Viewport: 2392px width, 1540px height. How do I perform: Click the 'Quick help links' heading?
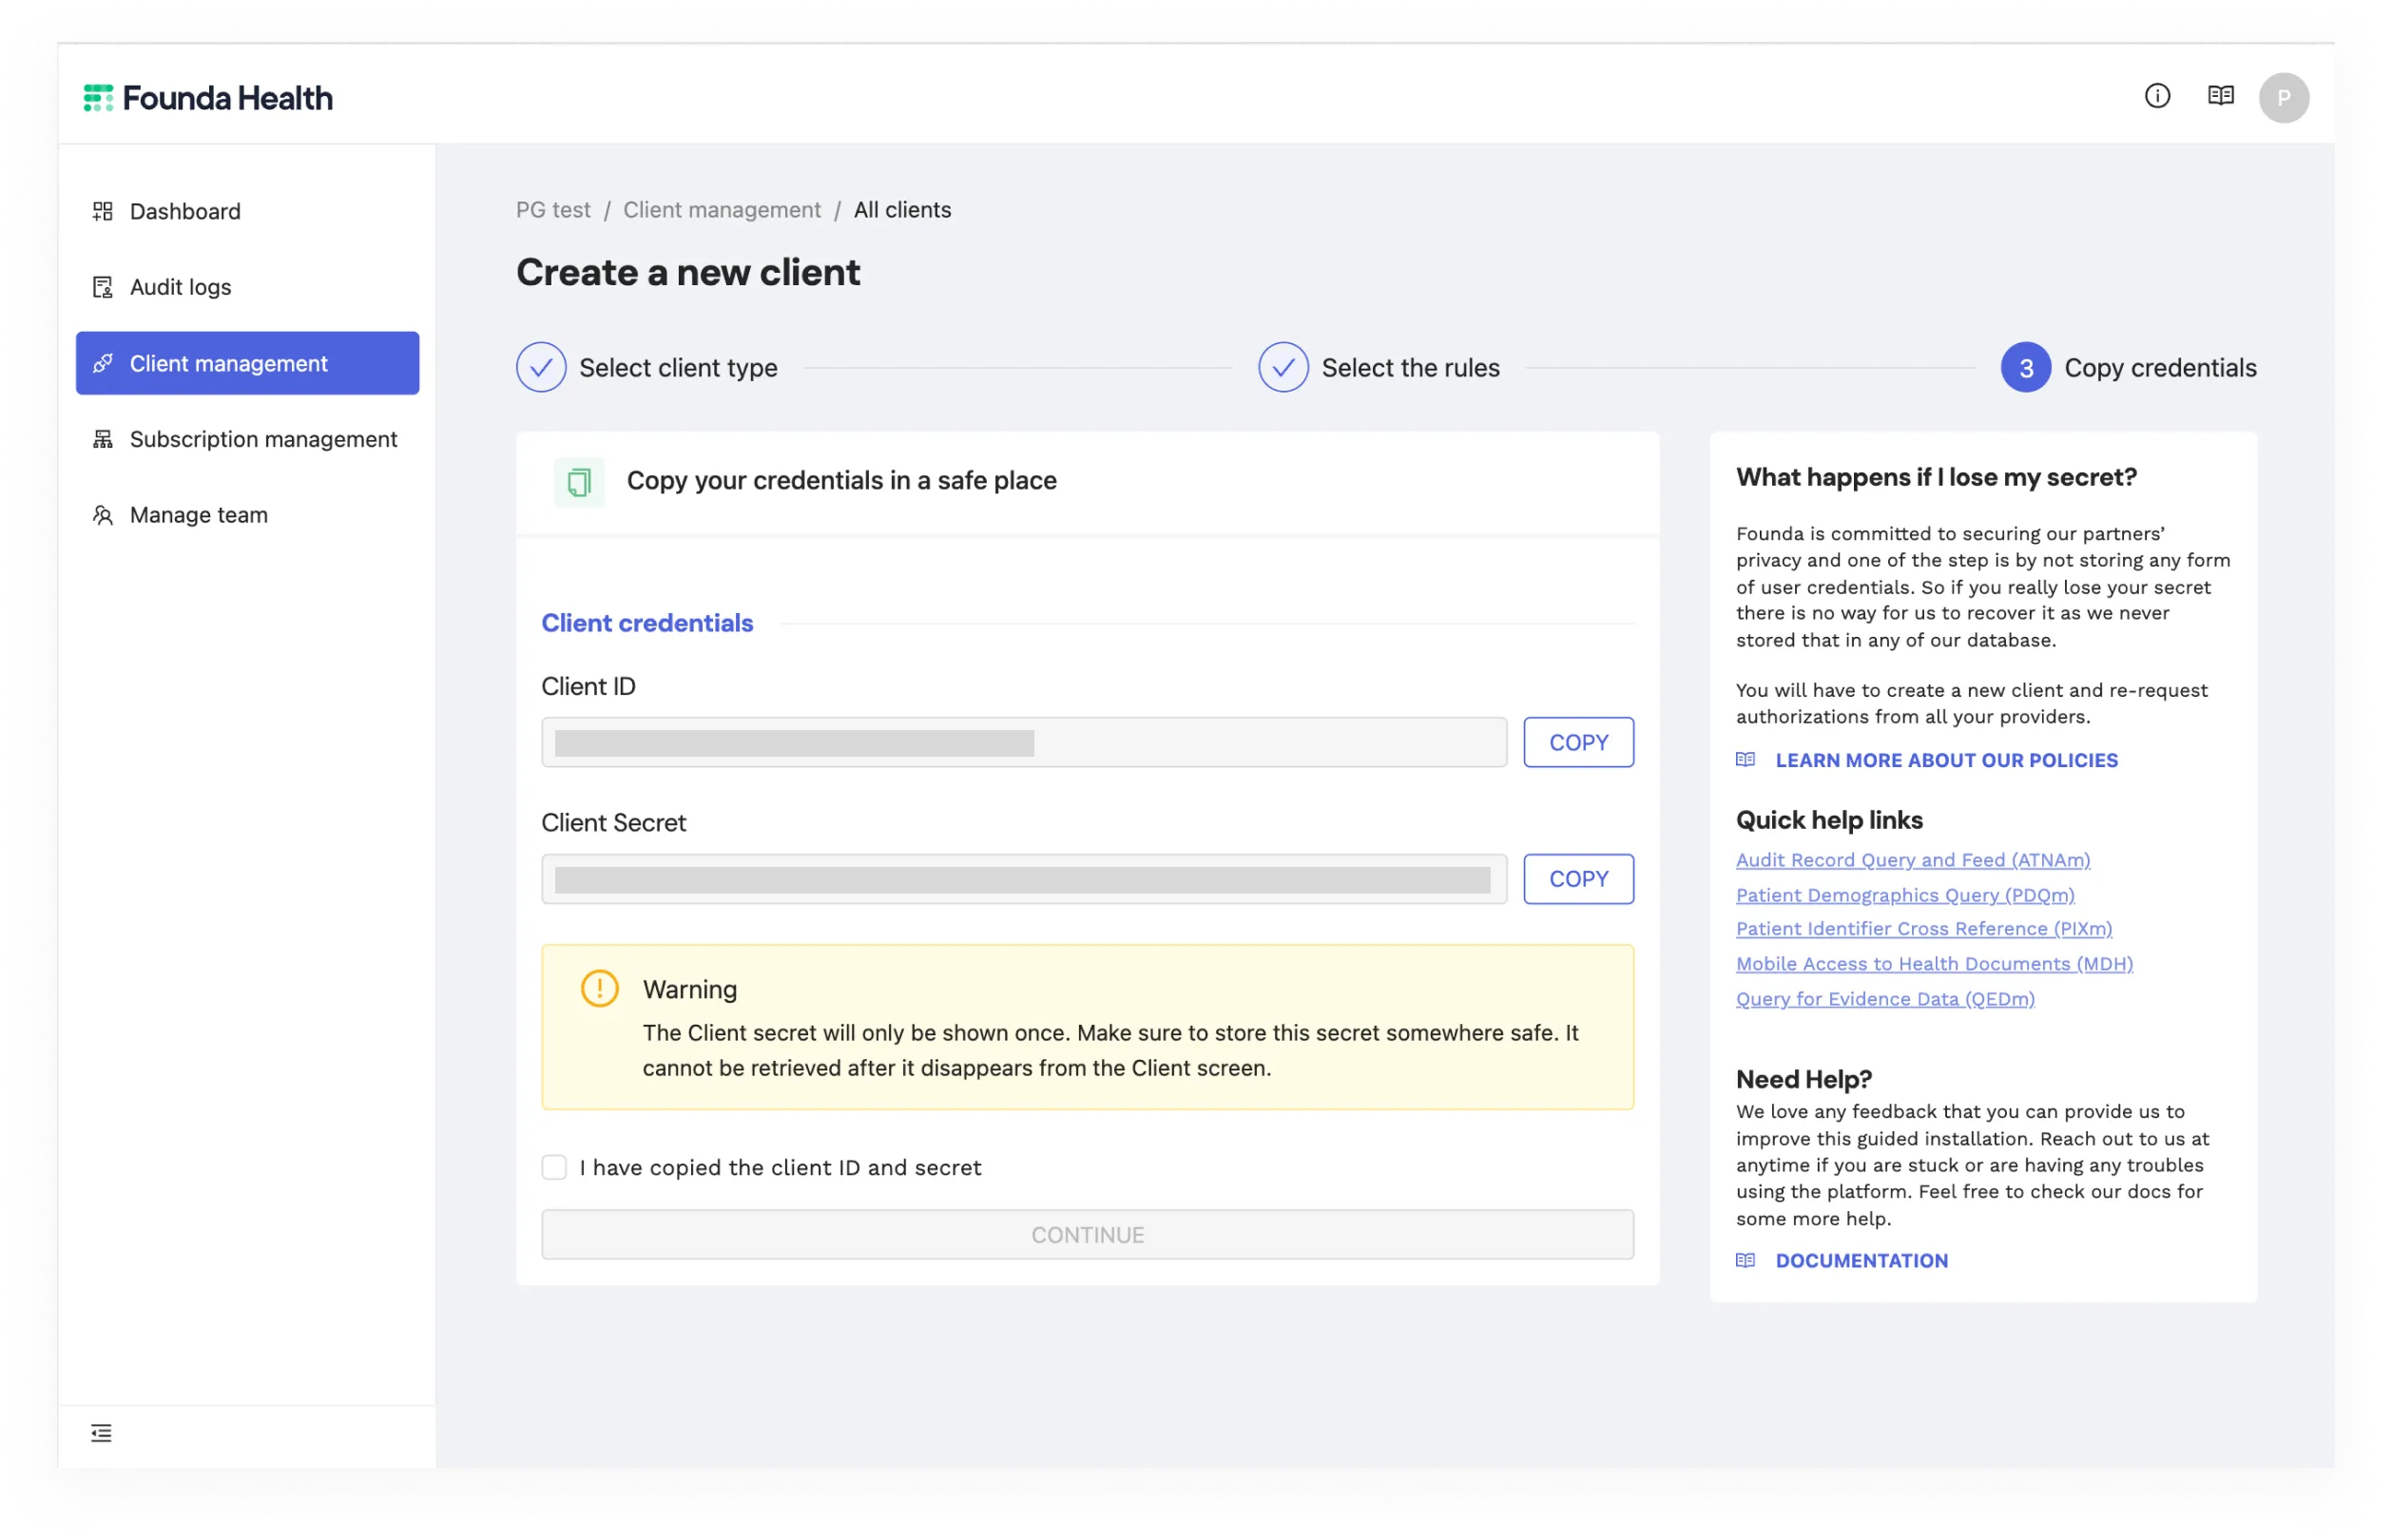1828,820
